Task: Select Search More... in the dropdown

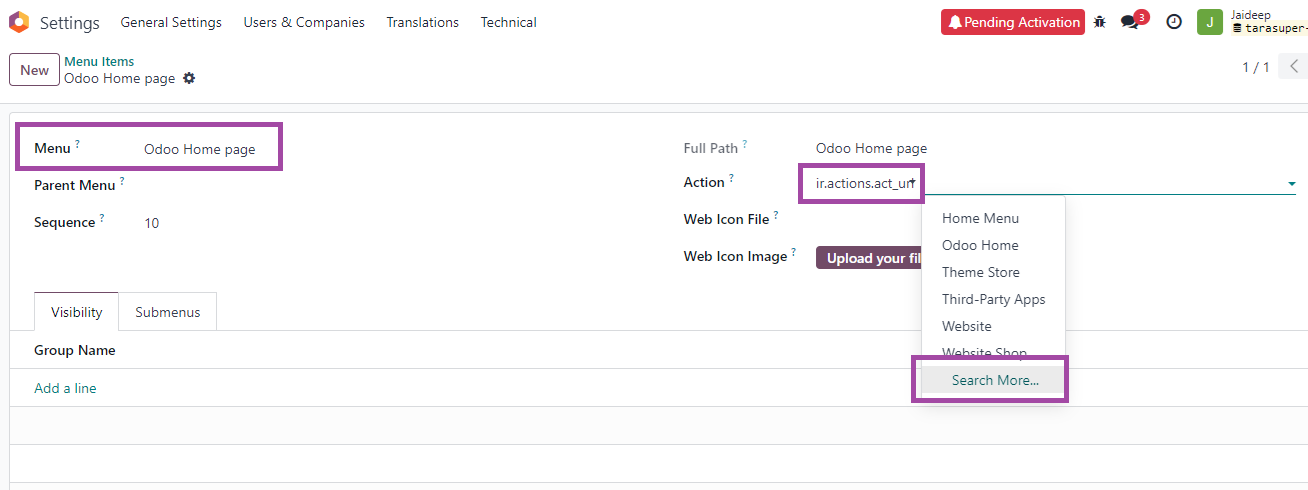Action: coord(994,380)
